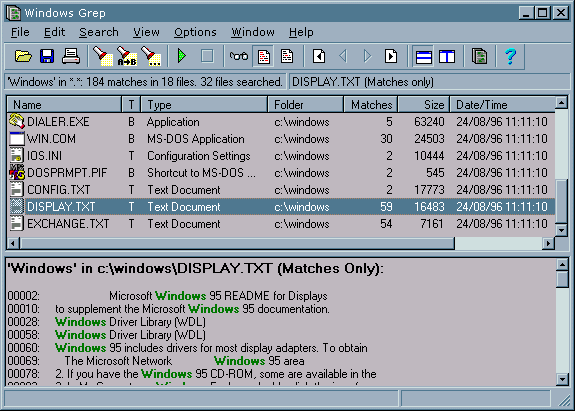Click the file list vertical scrollbar thumb
The width and height of the screenshot is (575, 411).
point(561,201)
